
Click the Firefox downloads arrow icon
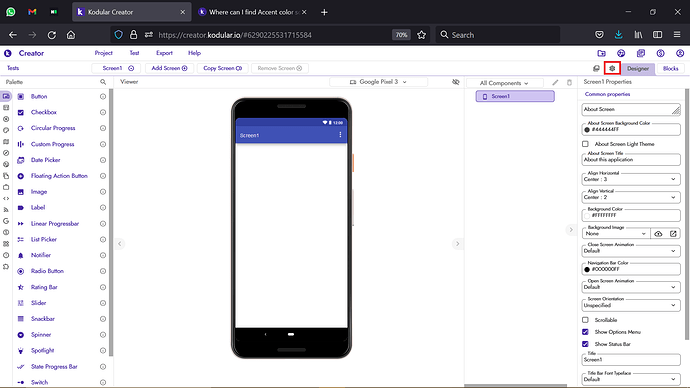point(618,35)
